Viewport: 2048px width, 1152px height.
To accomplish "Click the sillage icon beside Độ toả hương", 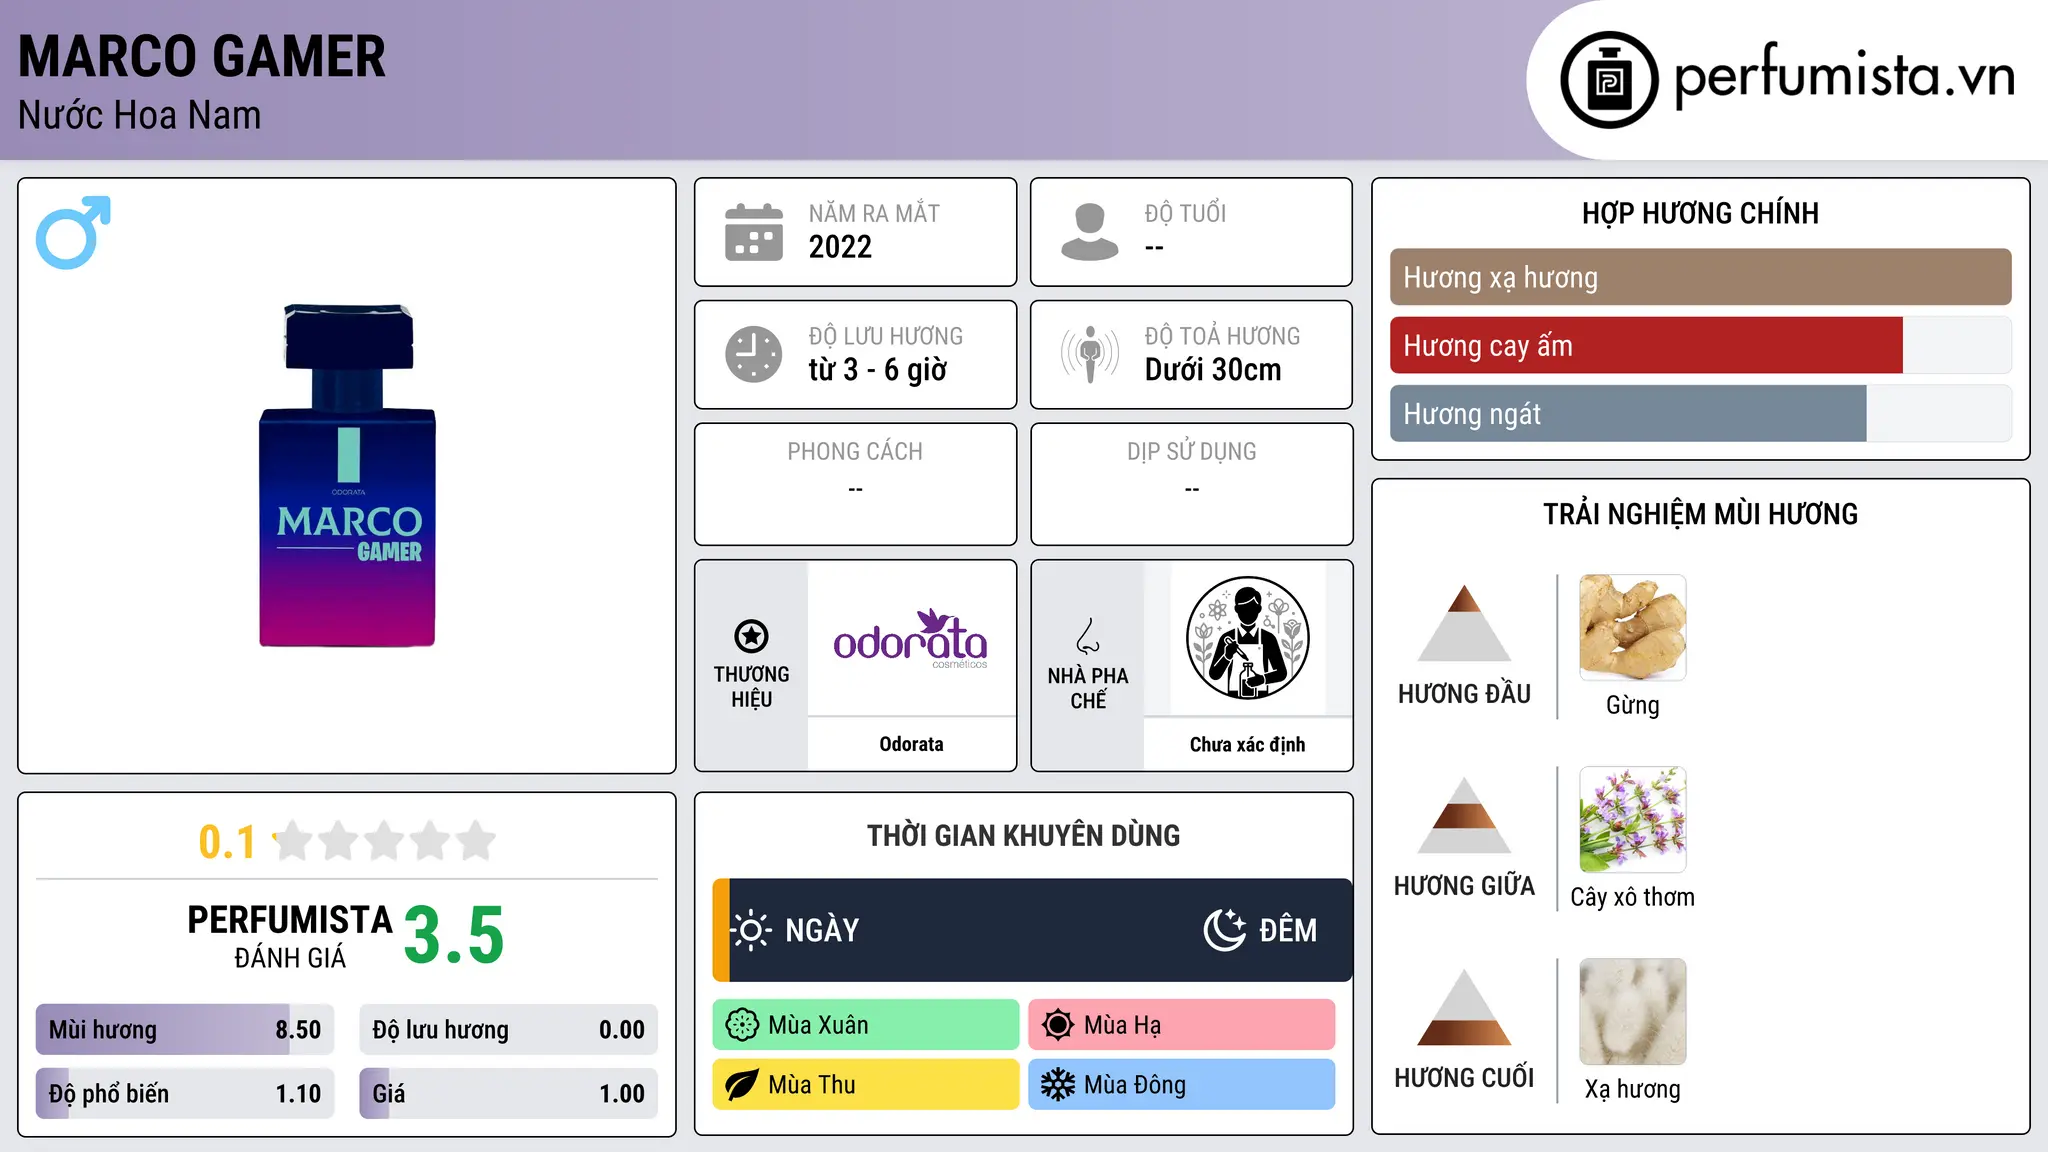I will pyautogui.click(x=1090, y=354).
